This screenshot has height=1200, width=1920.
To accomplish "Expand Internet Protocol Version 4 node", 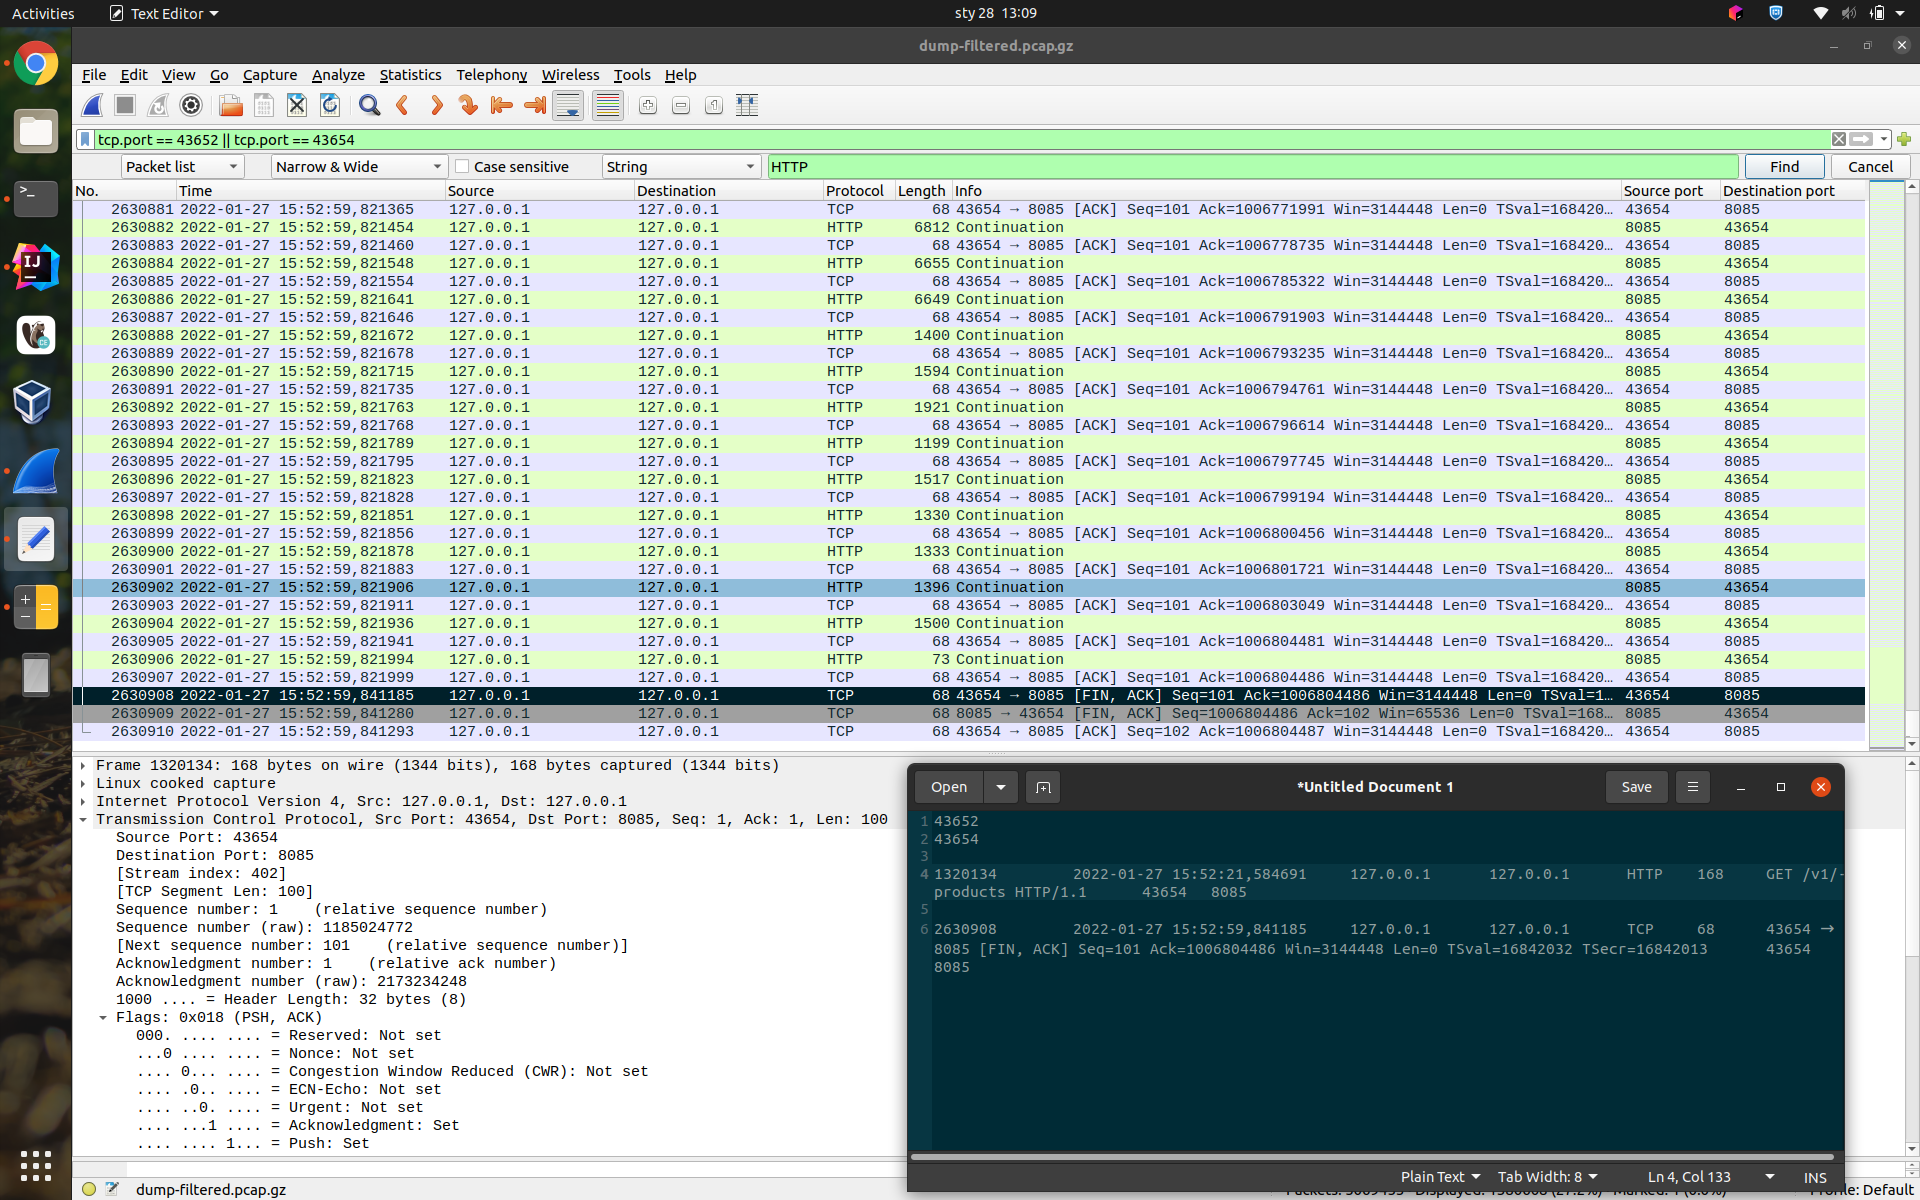I will [x=83, y=801].
